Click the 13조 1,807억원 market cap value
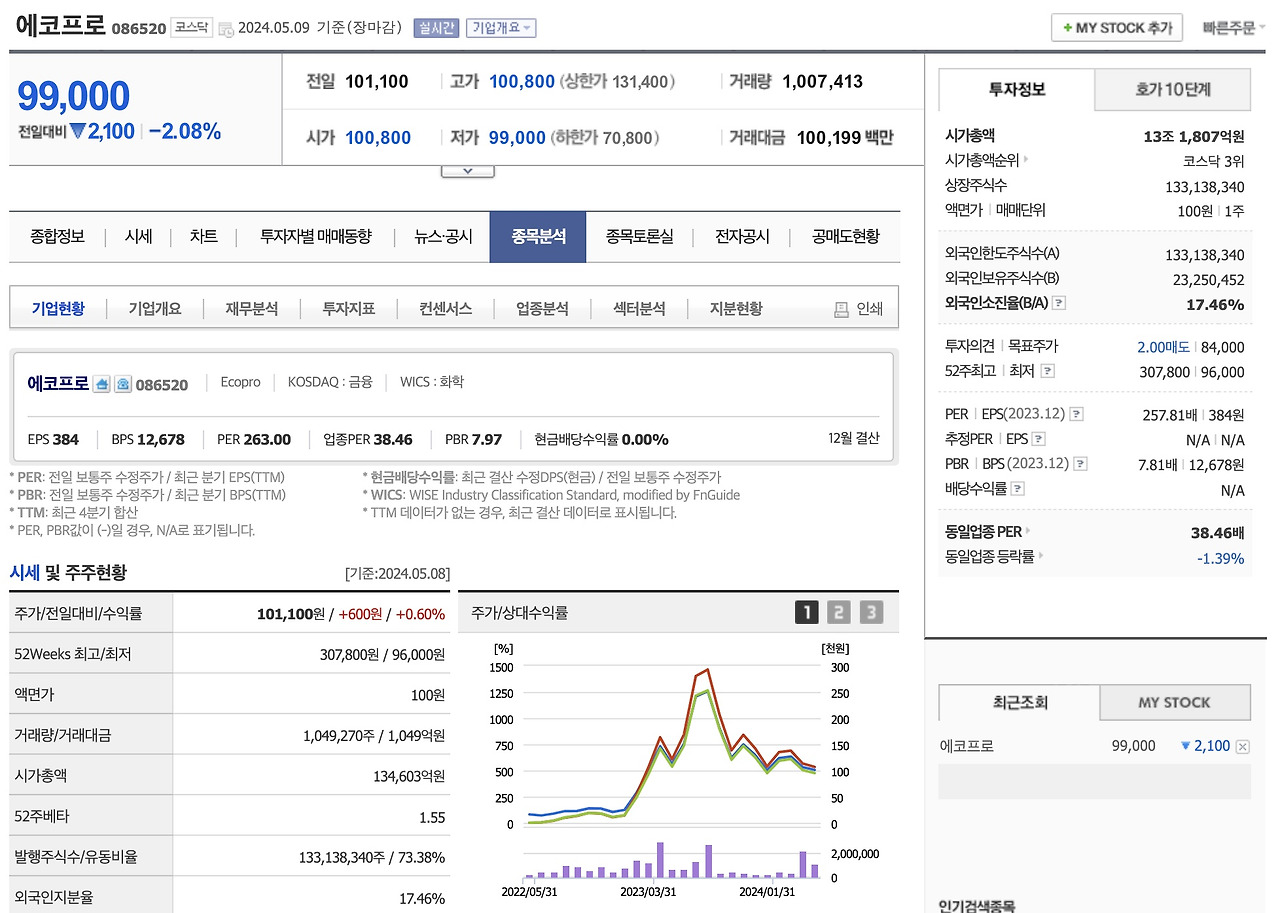Image resolution: width=1280 pixels, height=913 pixels. [x=1194, y=136]
